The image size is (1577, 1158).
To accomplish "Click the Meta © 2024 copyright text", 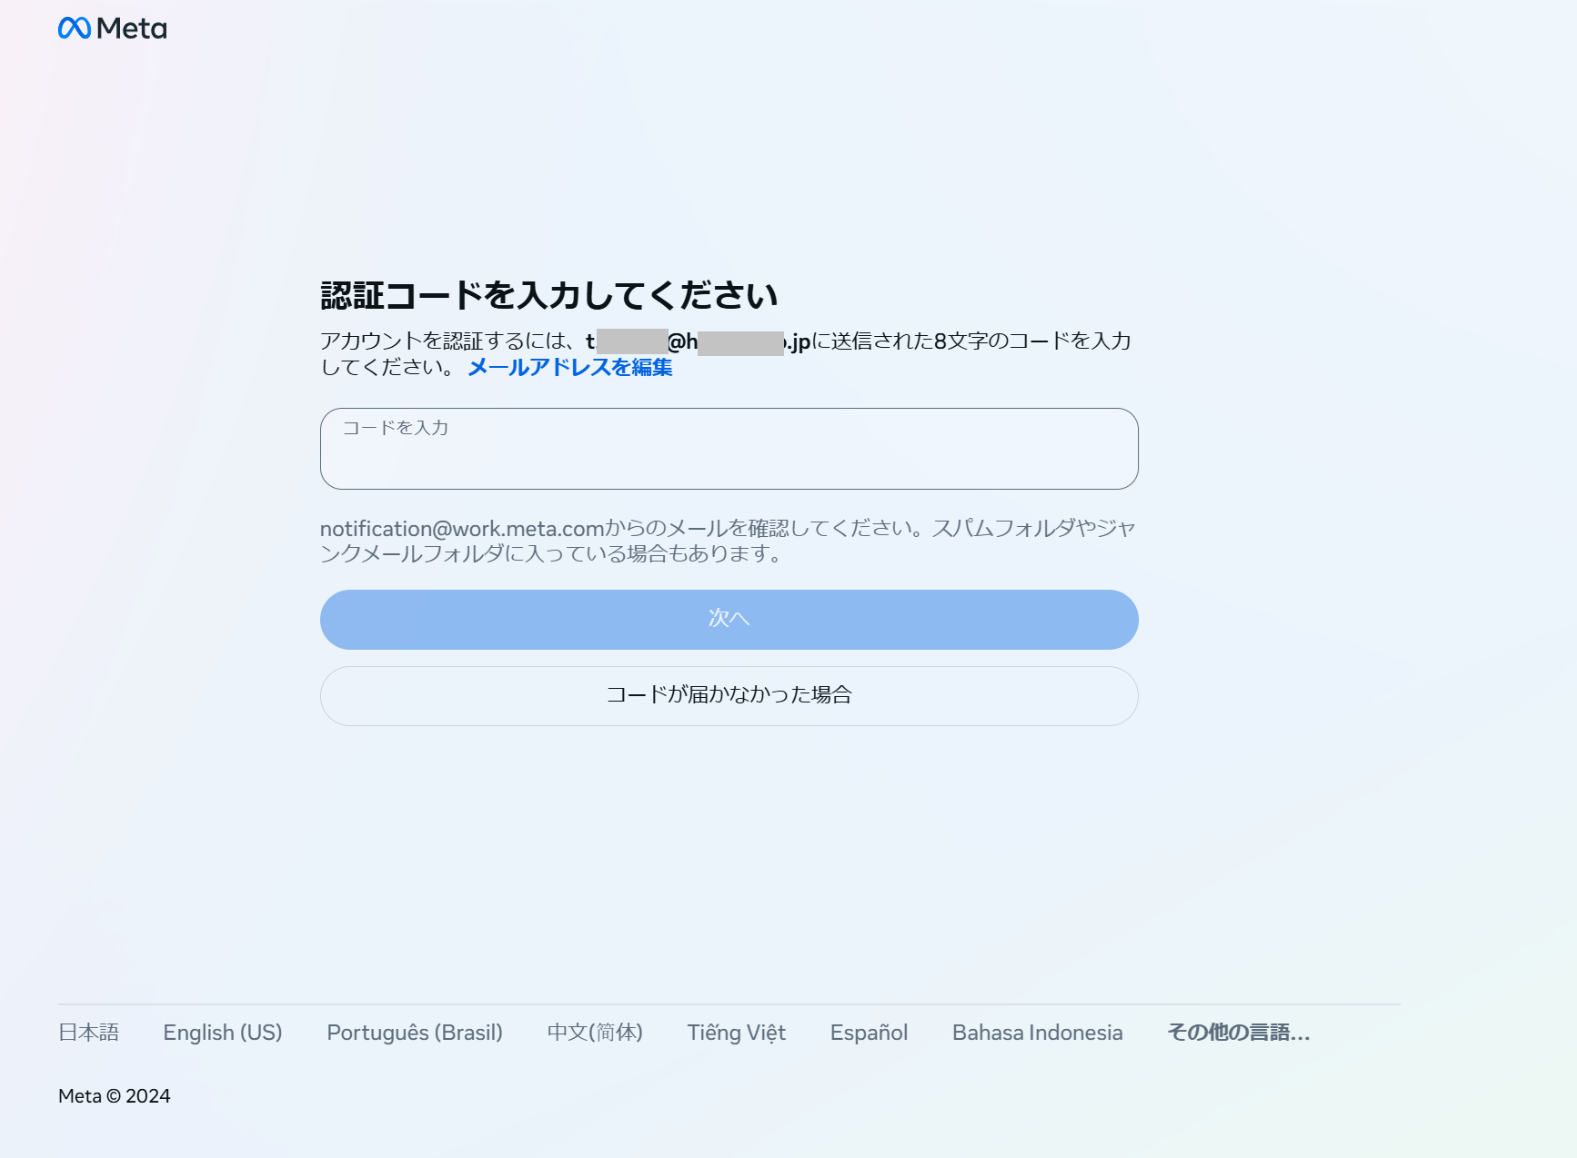I will 114,1096.
